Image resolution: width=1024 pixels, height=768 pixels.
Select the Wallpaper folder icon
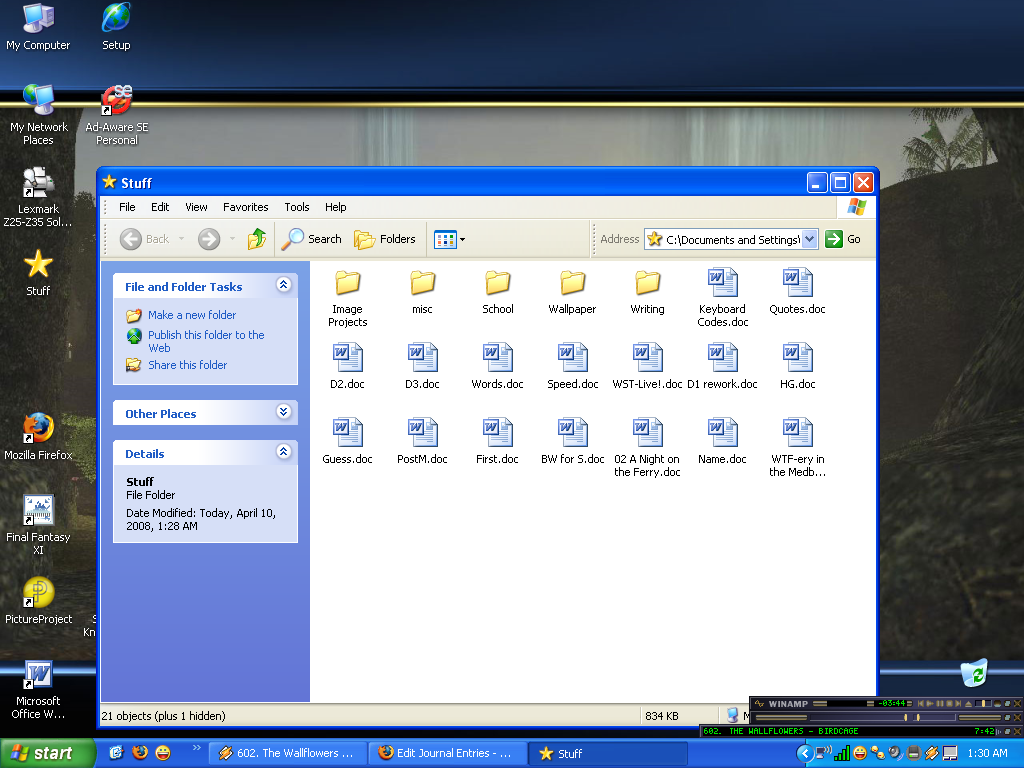point(573,283)
